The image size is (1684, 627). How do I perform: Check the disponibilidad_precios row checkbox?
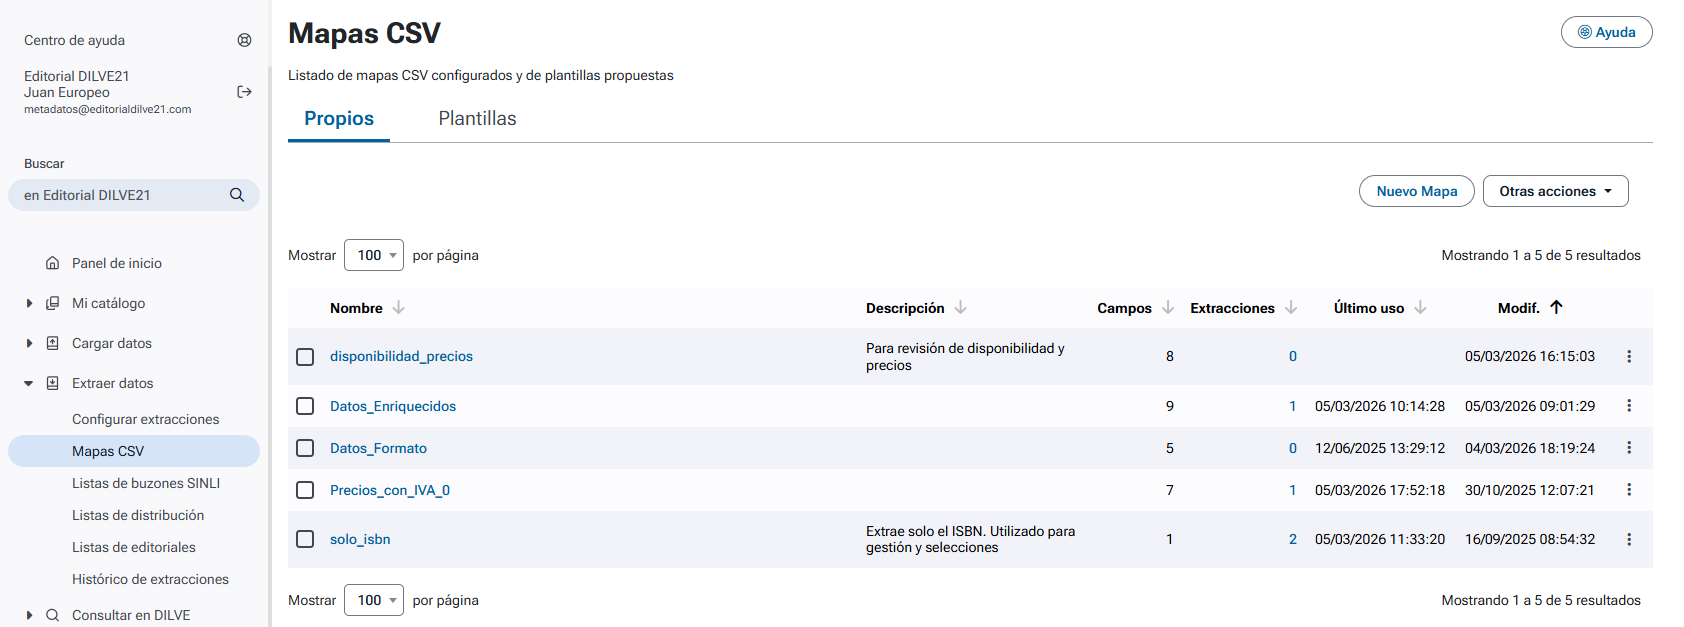pyautogui.click(x=305, y=357)
